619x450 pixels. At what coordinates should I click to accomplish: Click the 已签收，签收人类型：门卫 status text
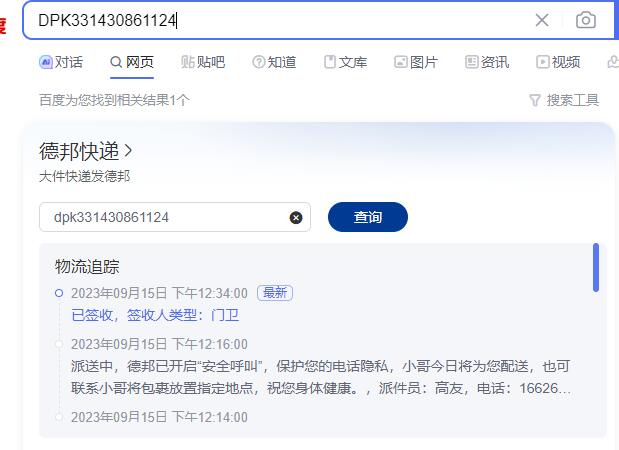pyautogui.click(x=156, y=315)
